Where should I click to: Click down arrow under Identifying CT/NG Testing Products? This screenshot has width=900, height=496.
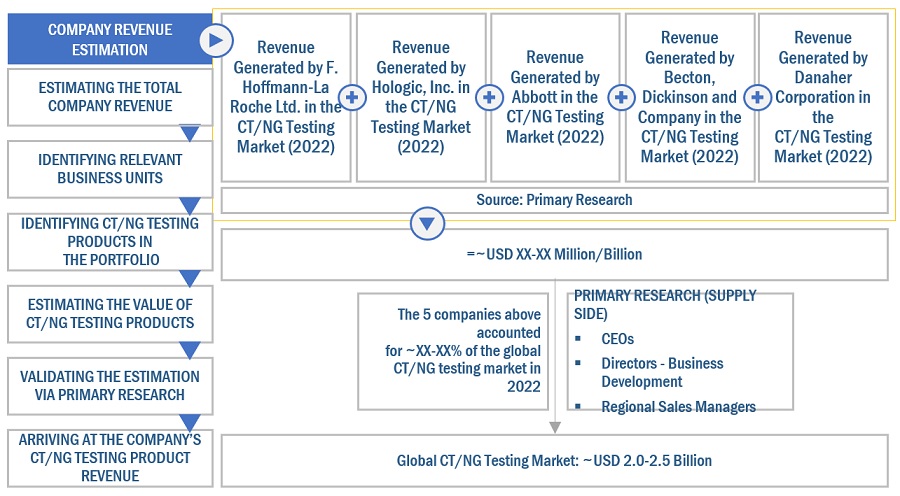click(x=188, y=279)
